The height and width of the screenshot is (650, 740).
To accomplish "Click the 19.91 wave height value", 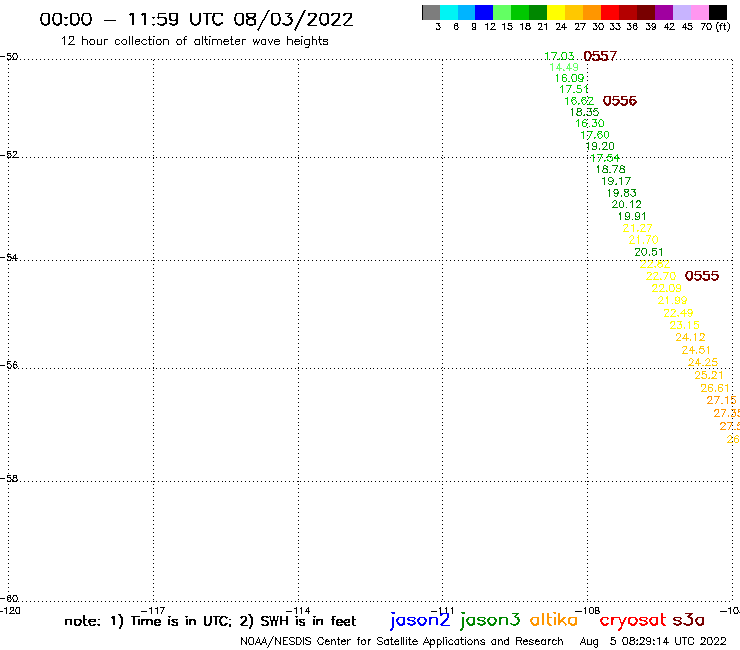I will (632, 216).
